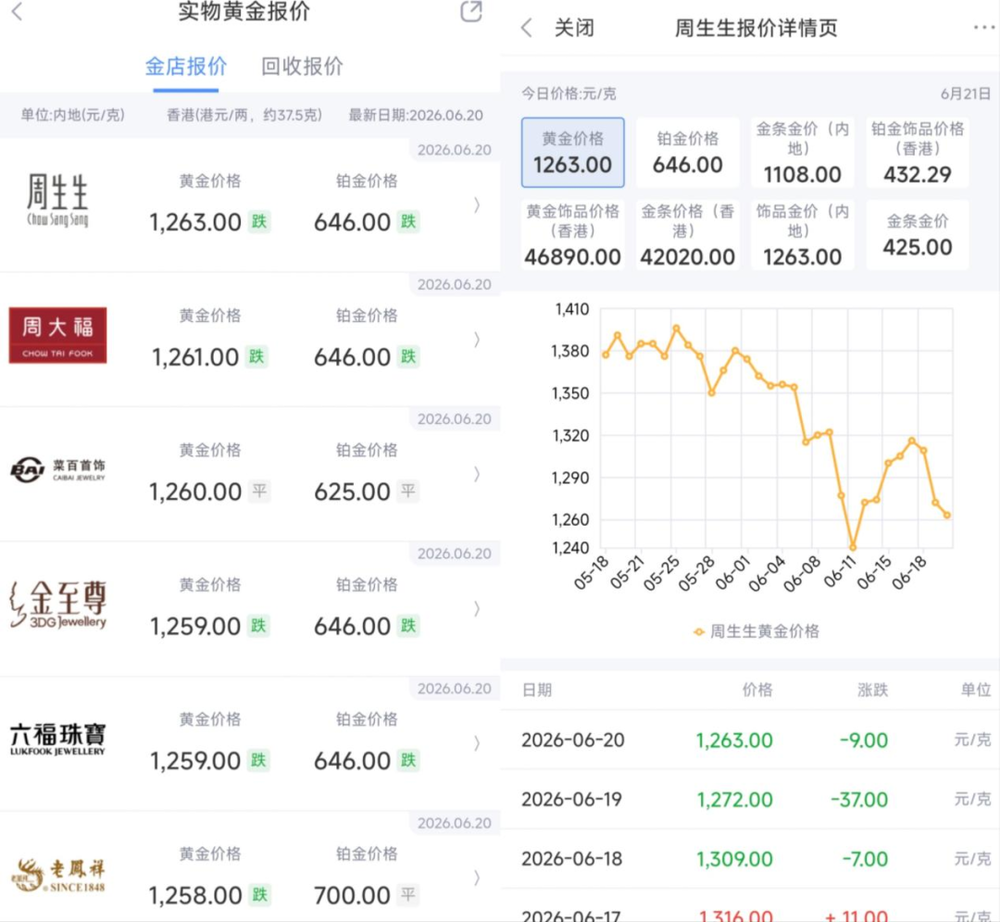The height and width of the screenshot is (922, 1000).
Task: Tap 最新日期:2026.06.20 label
Action: point(416,115)
